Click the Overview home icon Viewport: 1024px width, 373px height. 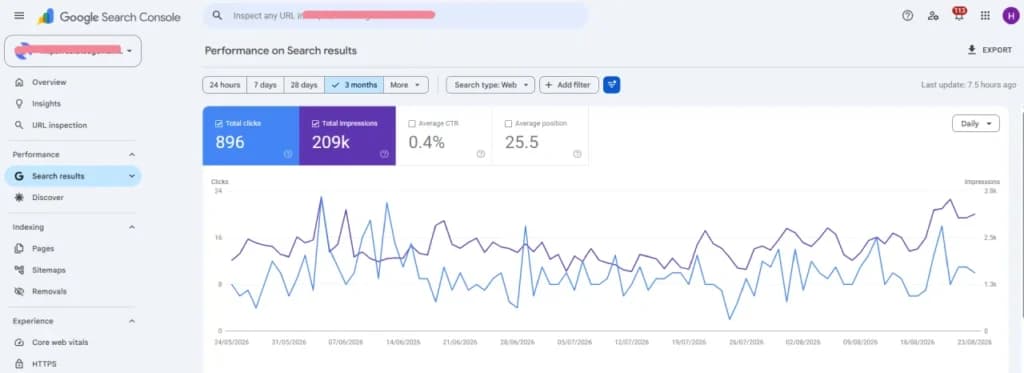point(19,82)
